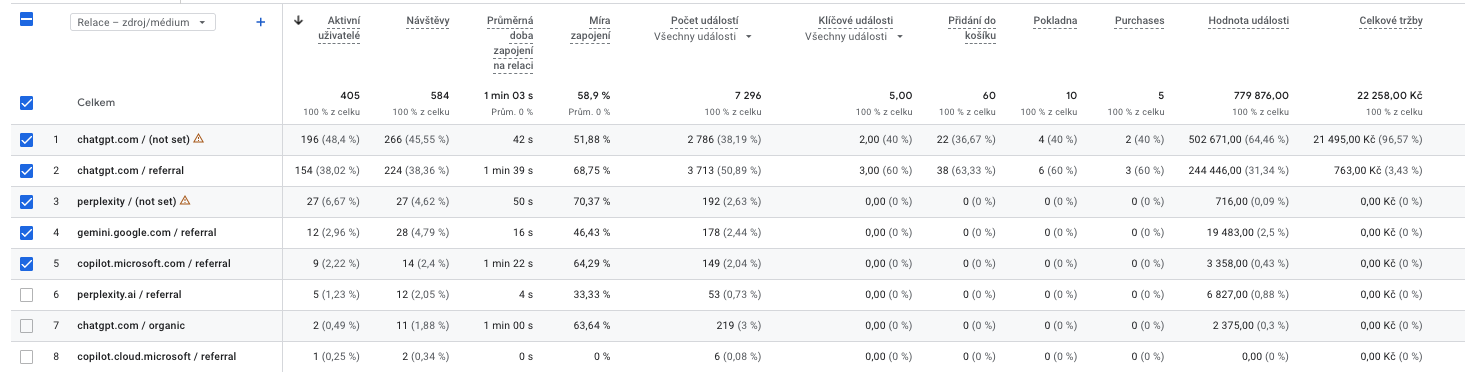Click warning triangle next to chatgpt.com / (not set)
The image size is (1478, 391).
pos(198,139)
